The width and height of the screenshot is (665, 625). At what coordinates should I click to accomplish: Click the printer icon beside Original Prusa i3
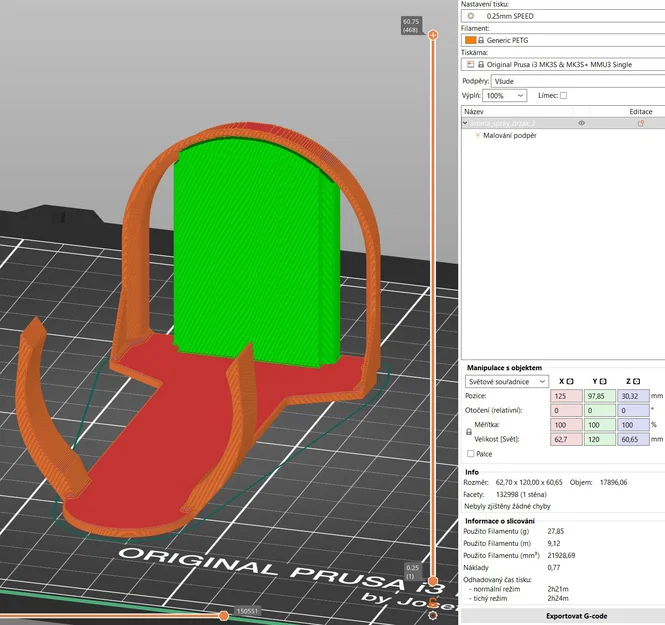pyautogui.click(x=470, y=64)
